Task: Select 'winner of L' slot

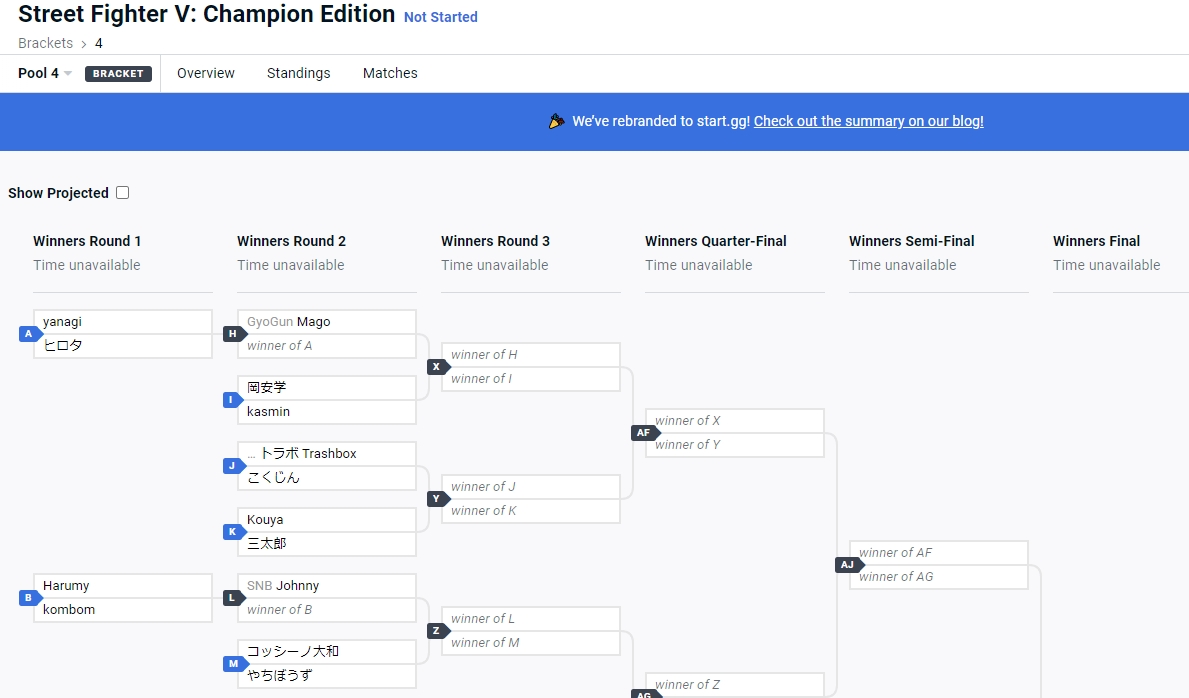Action: pyautogui.click(x=531, y=619)
